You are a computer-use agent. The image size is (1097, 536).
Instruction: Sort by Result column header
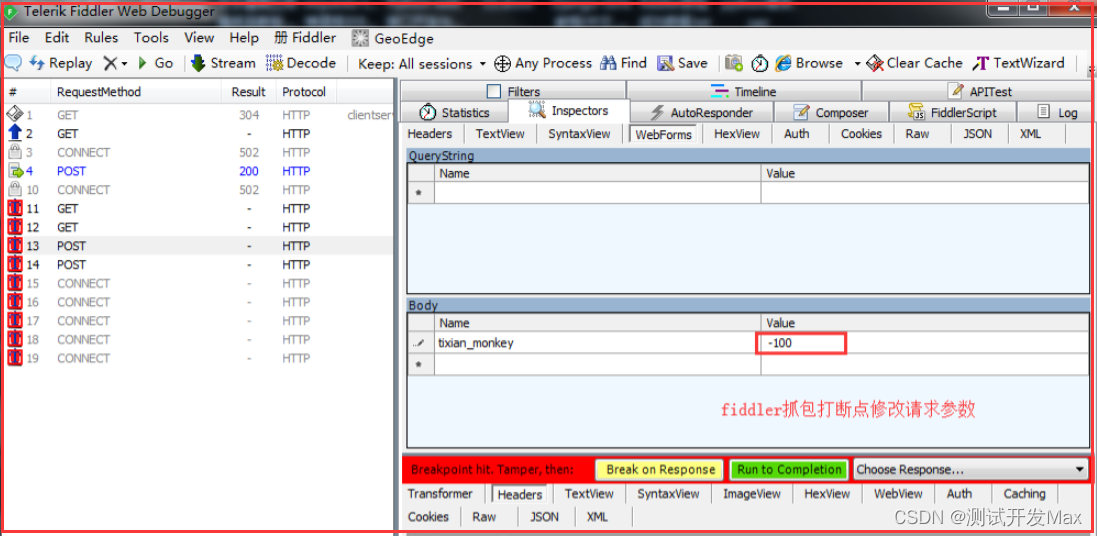(248, 92)
